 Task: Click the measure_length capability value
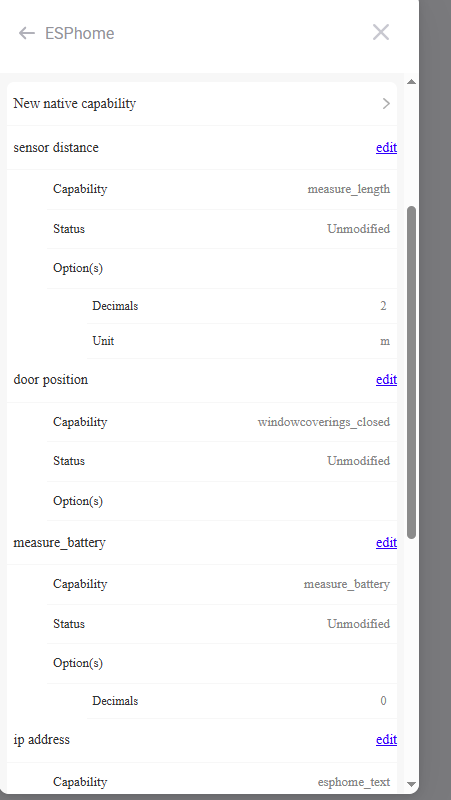tap(349, 189)
